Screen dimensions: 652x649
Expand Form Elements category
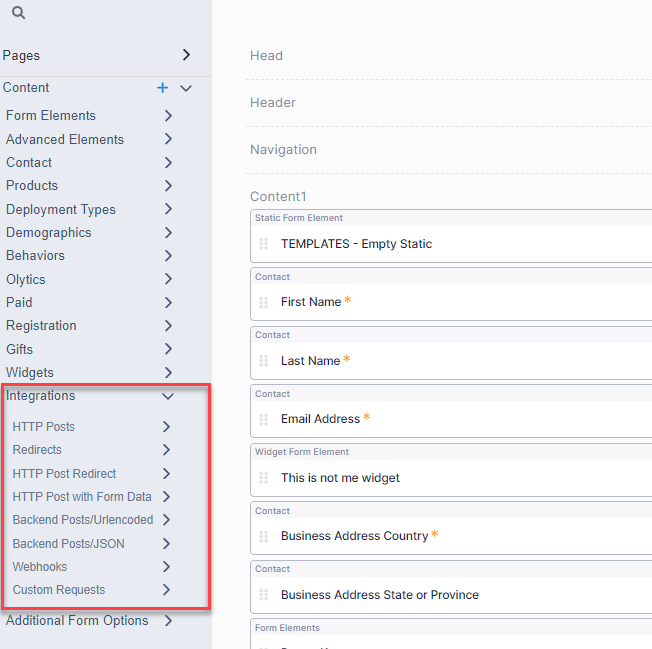168,115
